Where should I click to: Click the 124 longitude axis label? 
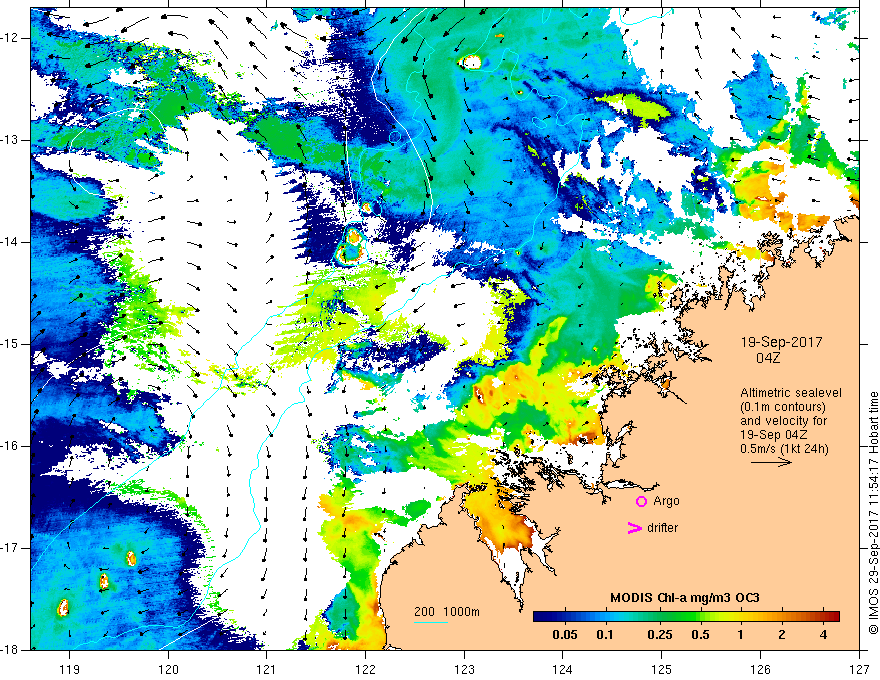563,669
